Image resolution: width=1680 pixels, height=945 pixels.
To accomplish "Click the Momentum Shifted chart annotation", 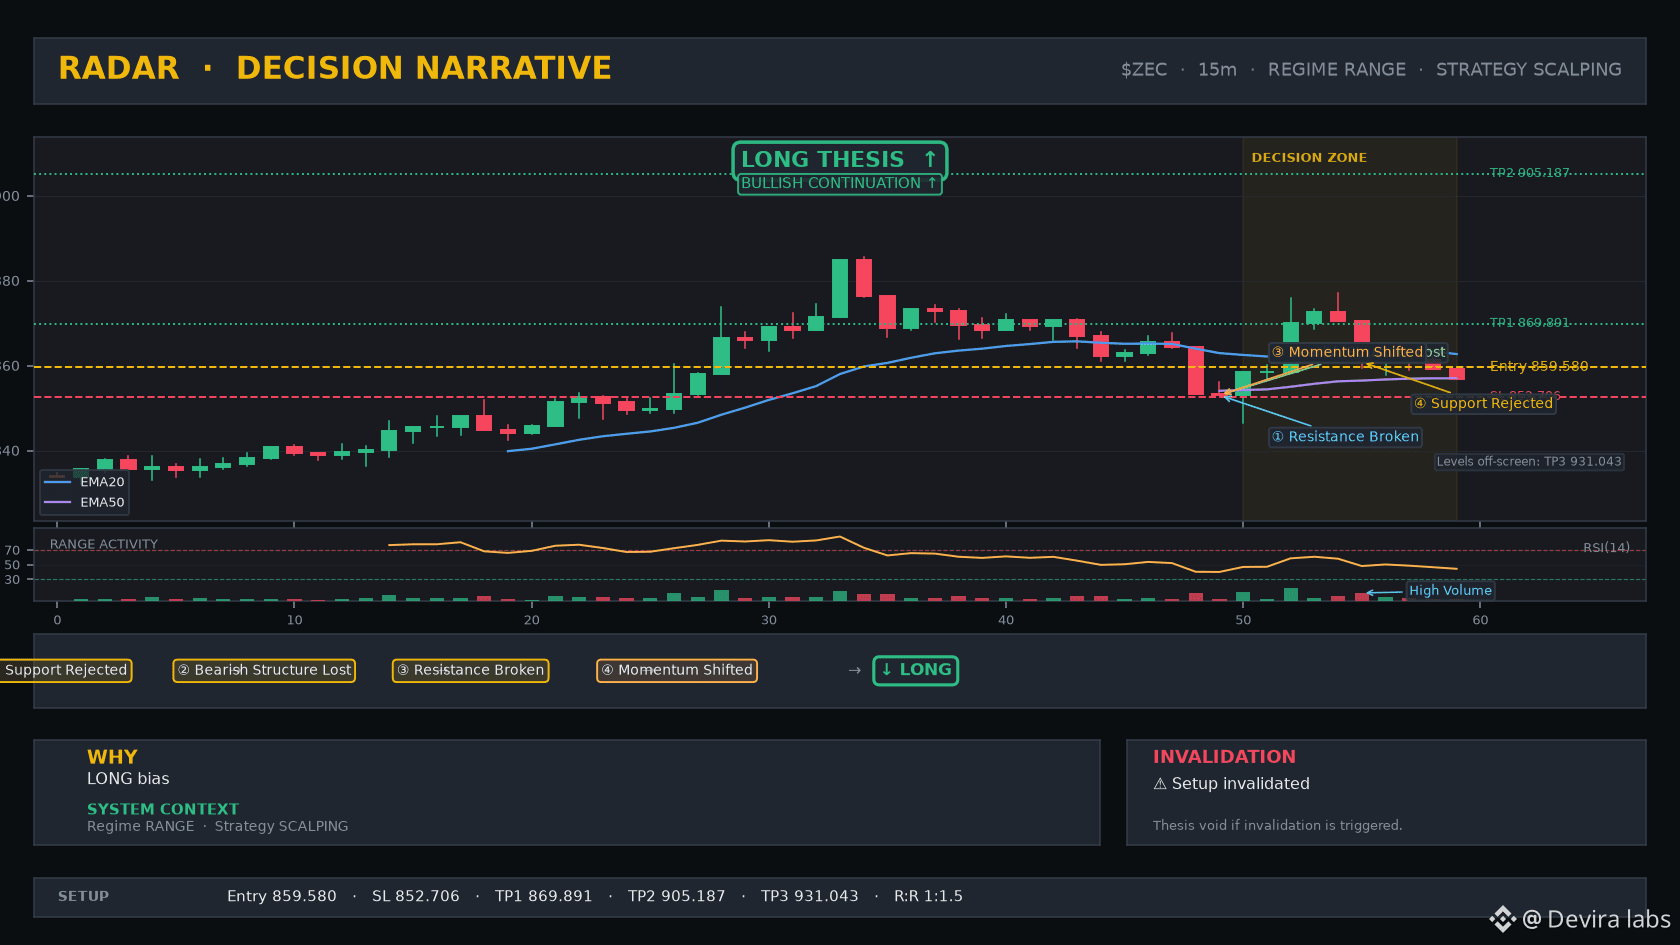I will tap(1347, 352).
